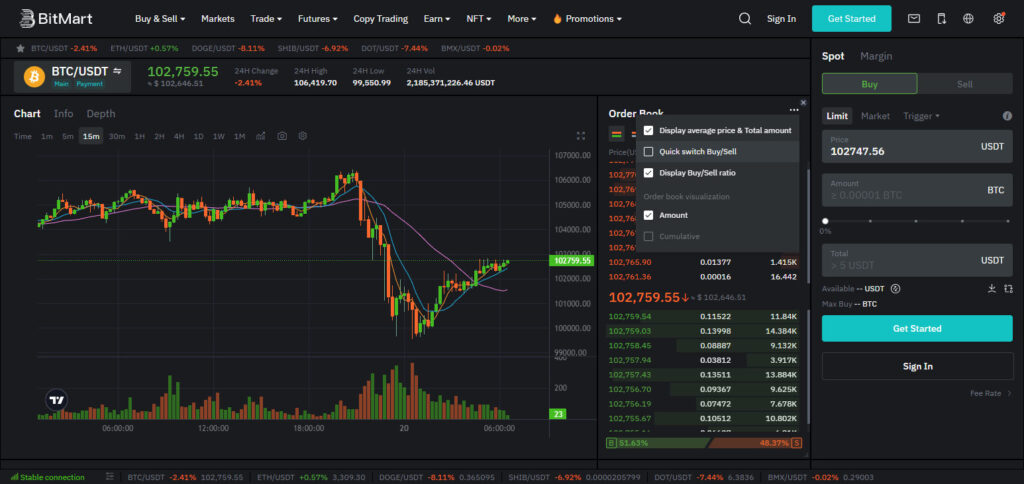Image resolution: width=1024 pixels, height=484 pixels.
Task: Open the app download phone icon
Action: tap(941, 19)
